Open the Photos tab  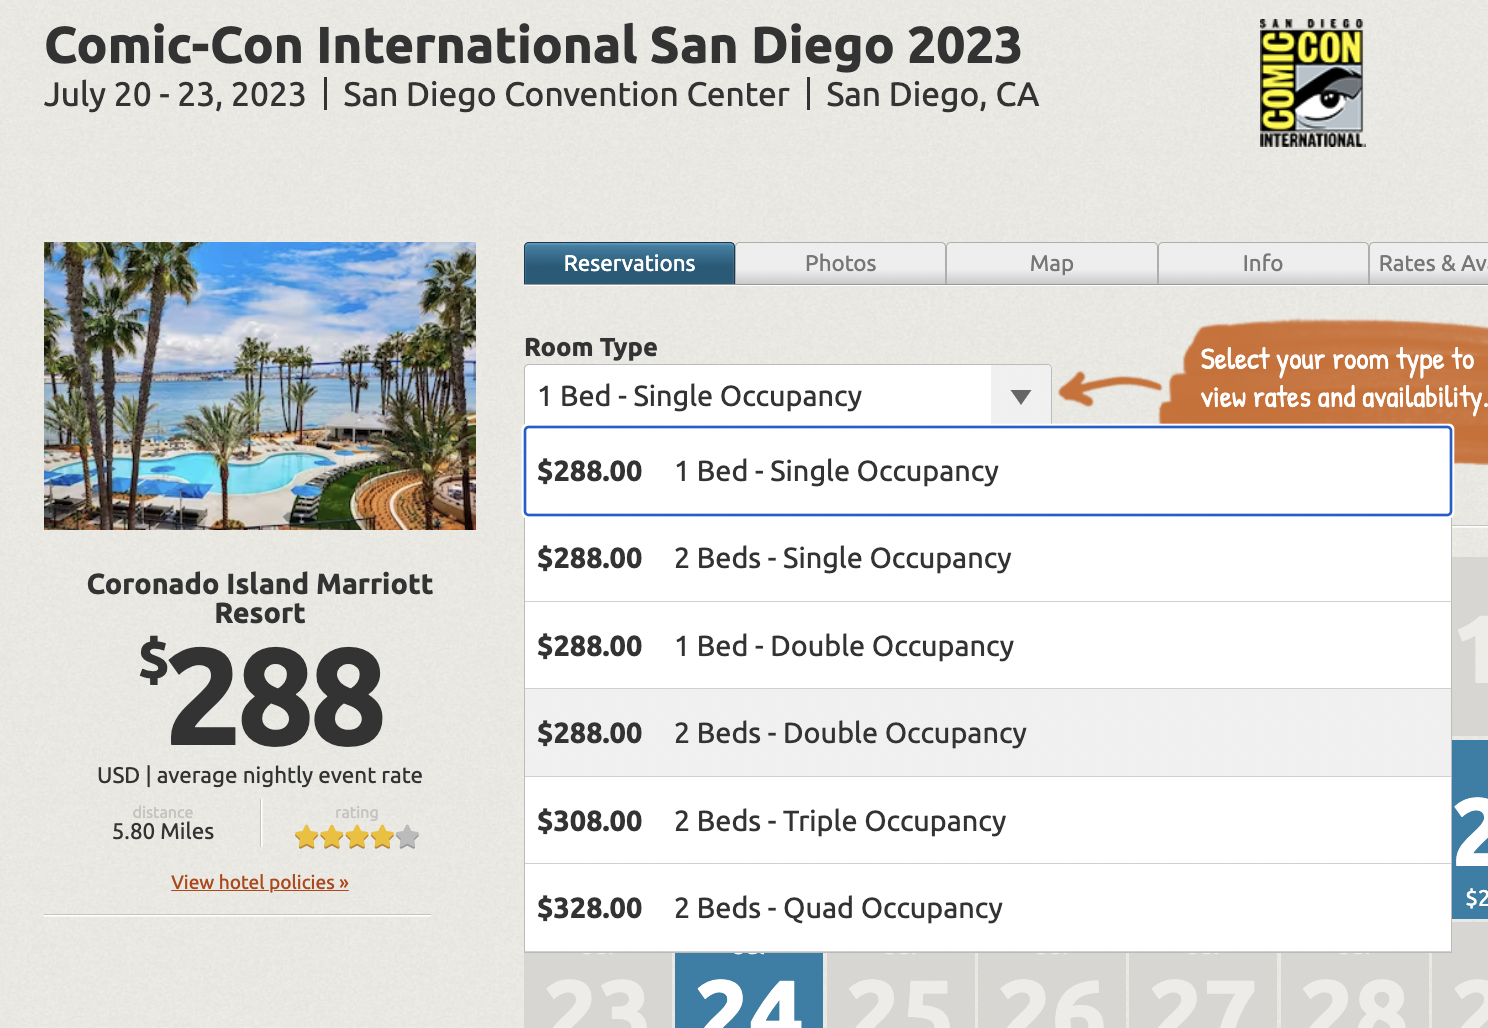pyautogui.click(x=841, y=263)
